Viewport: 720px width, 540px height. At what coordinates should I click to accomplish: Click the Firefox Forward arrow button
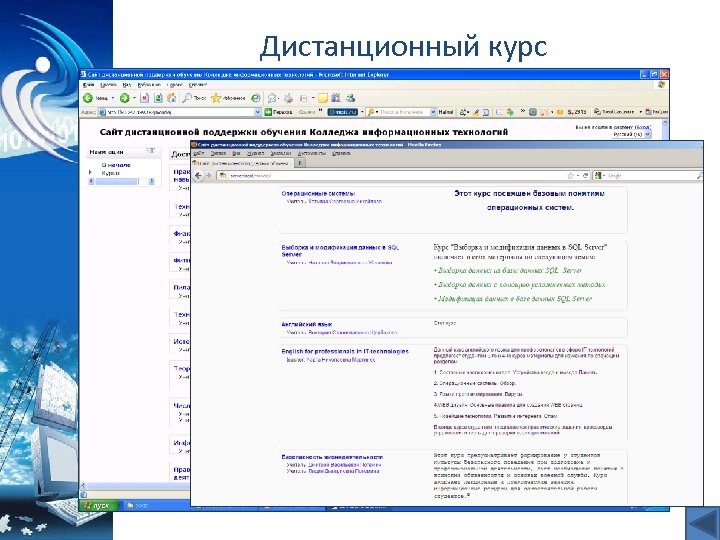(x=208, y=175)
